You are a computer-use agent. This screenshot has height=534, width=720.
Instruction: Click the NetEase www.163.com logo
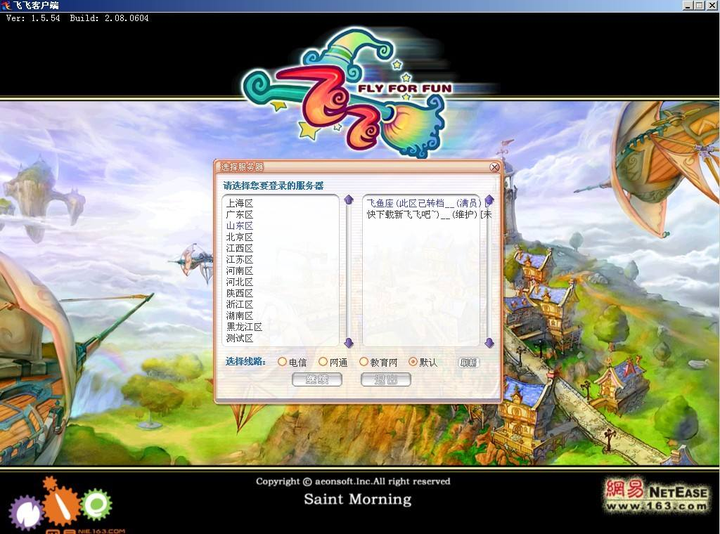click(x=657, y=495)
